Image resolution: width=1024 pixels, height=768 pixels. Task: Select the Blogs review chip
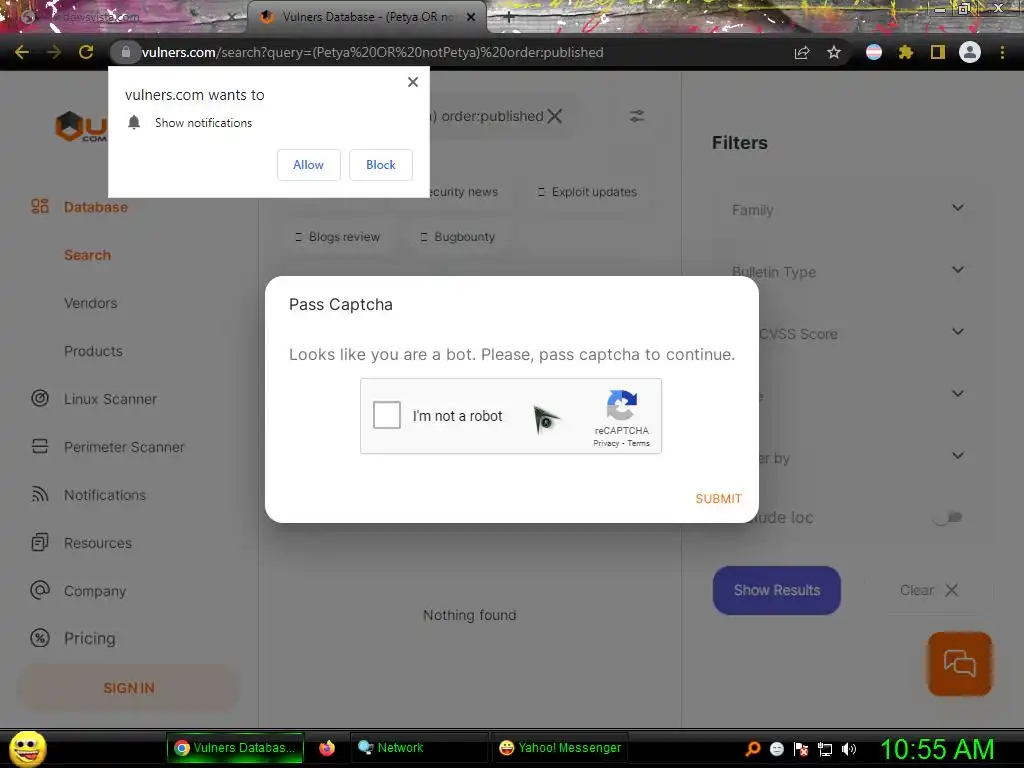tap(338, 236)
